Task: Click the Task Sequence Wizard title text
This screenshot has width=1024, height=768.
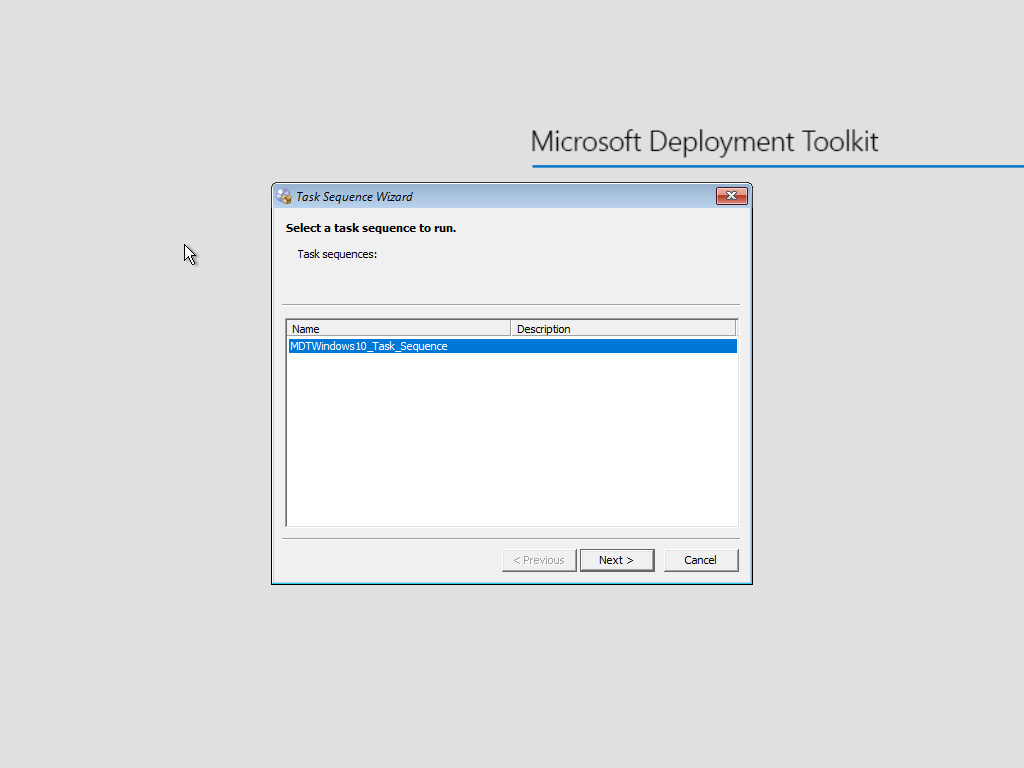Action: click(354, 197)
